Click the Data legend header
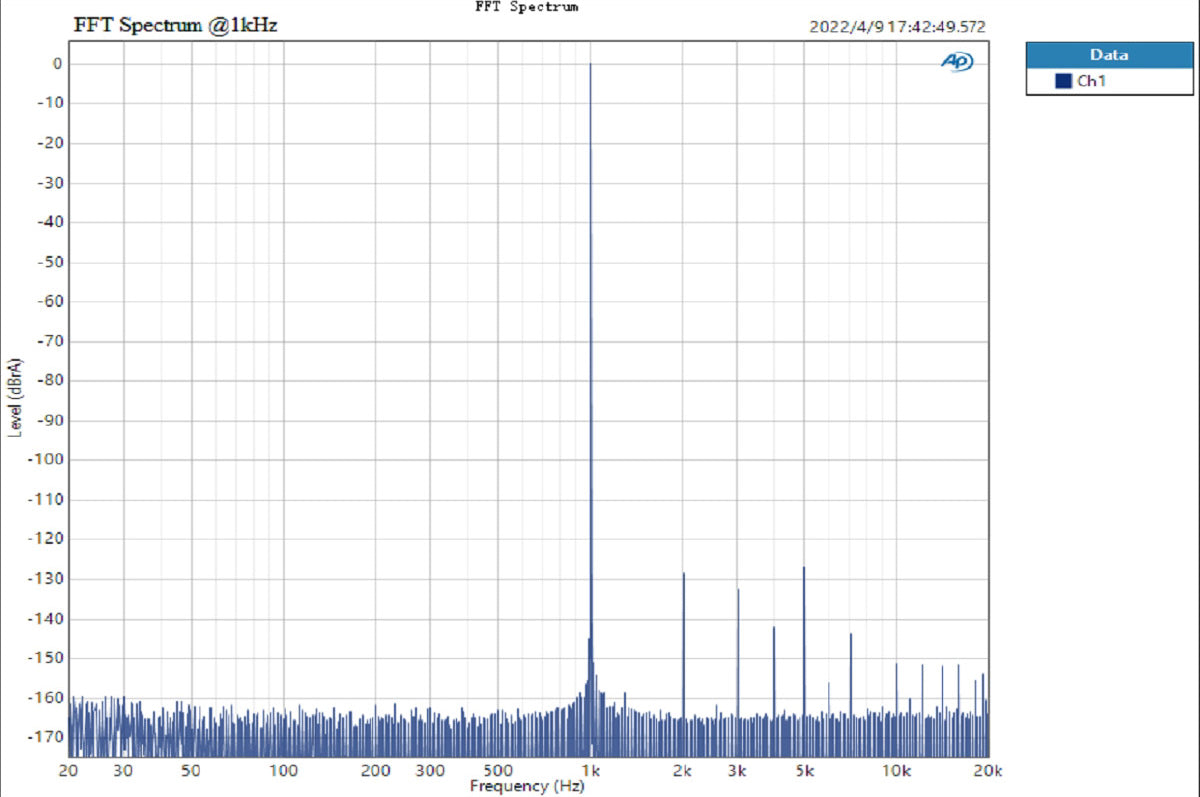This screenshot has width=1200, height=797. (1110, 55)
